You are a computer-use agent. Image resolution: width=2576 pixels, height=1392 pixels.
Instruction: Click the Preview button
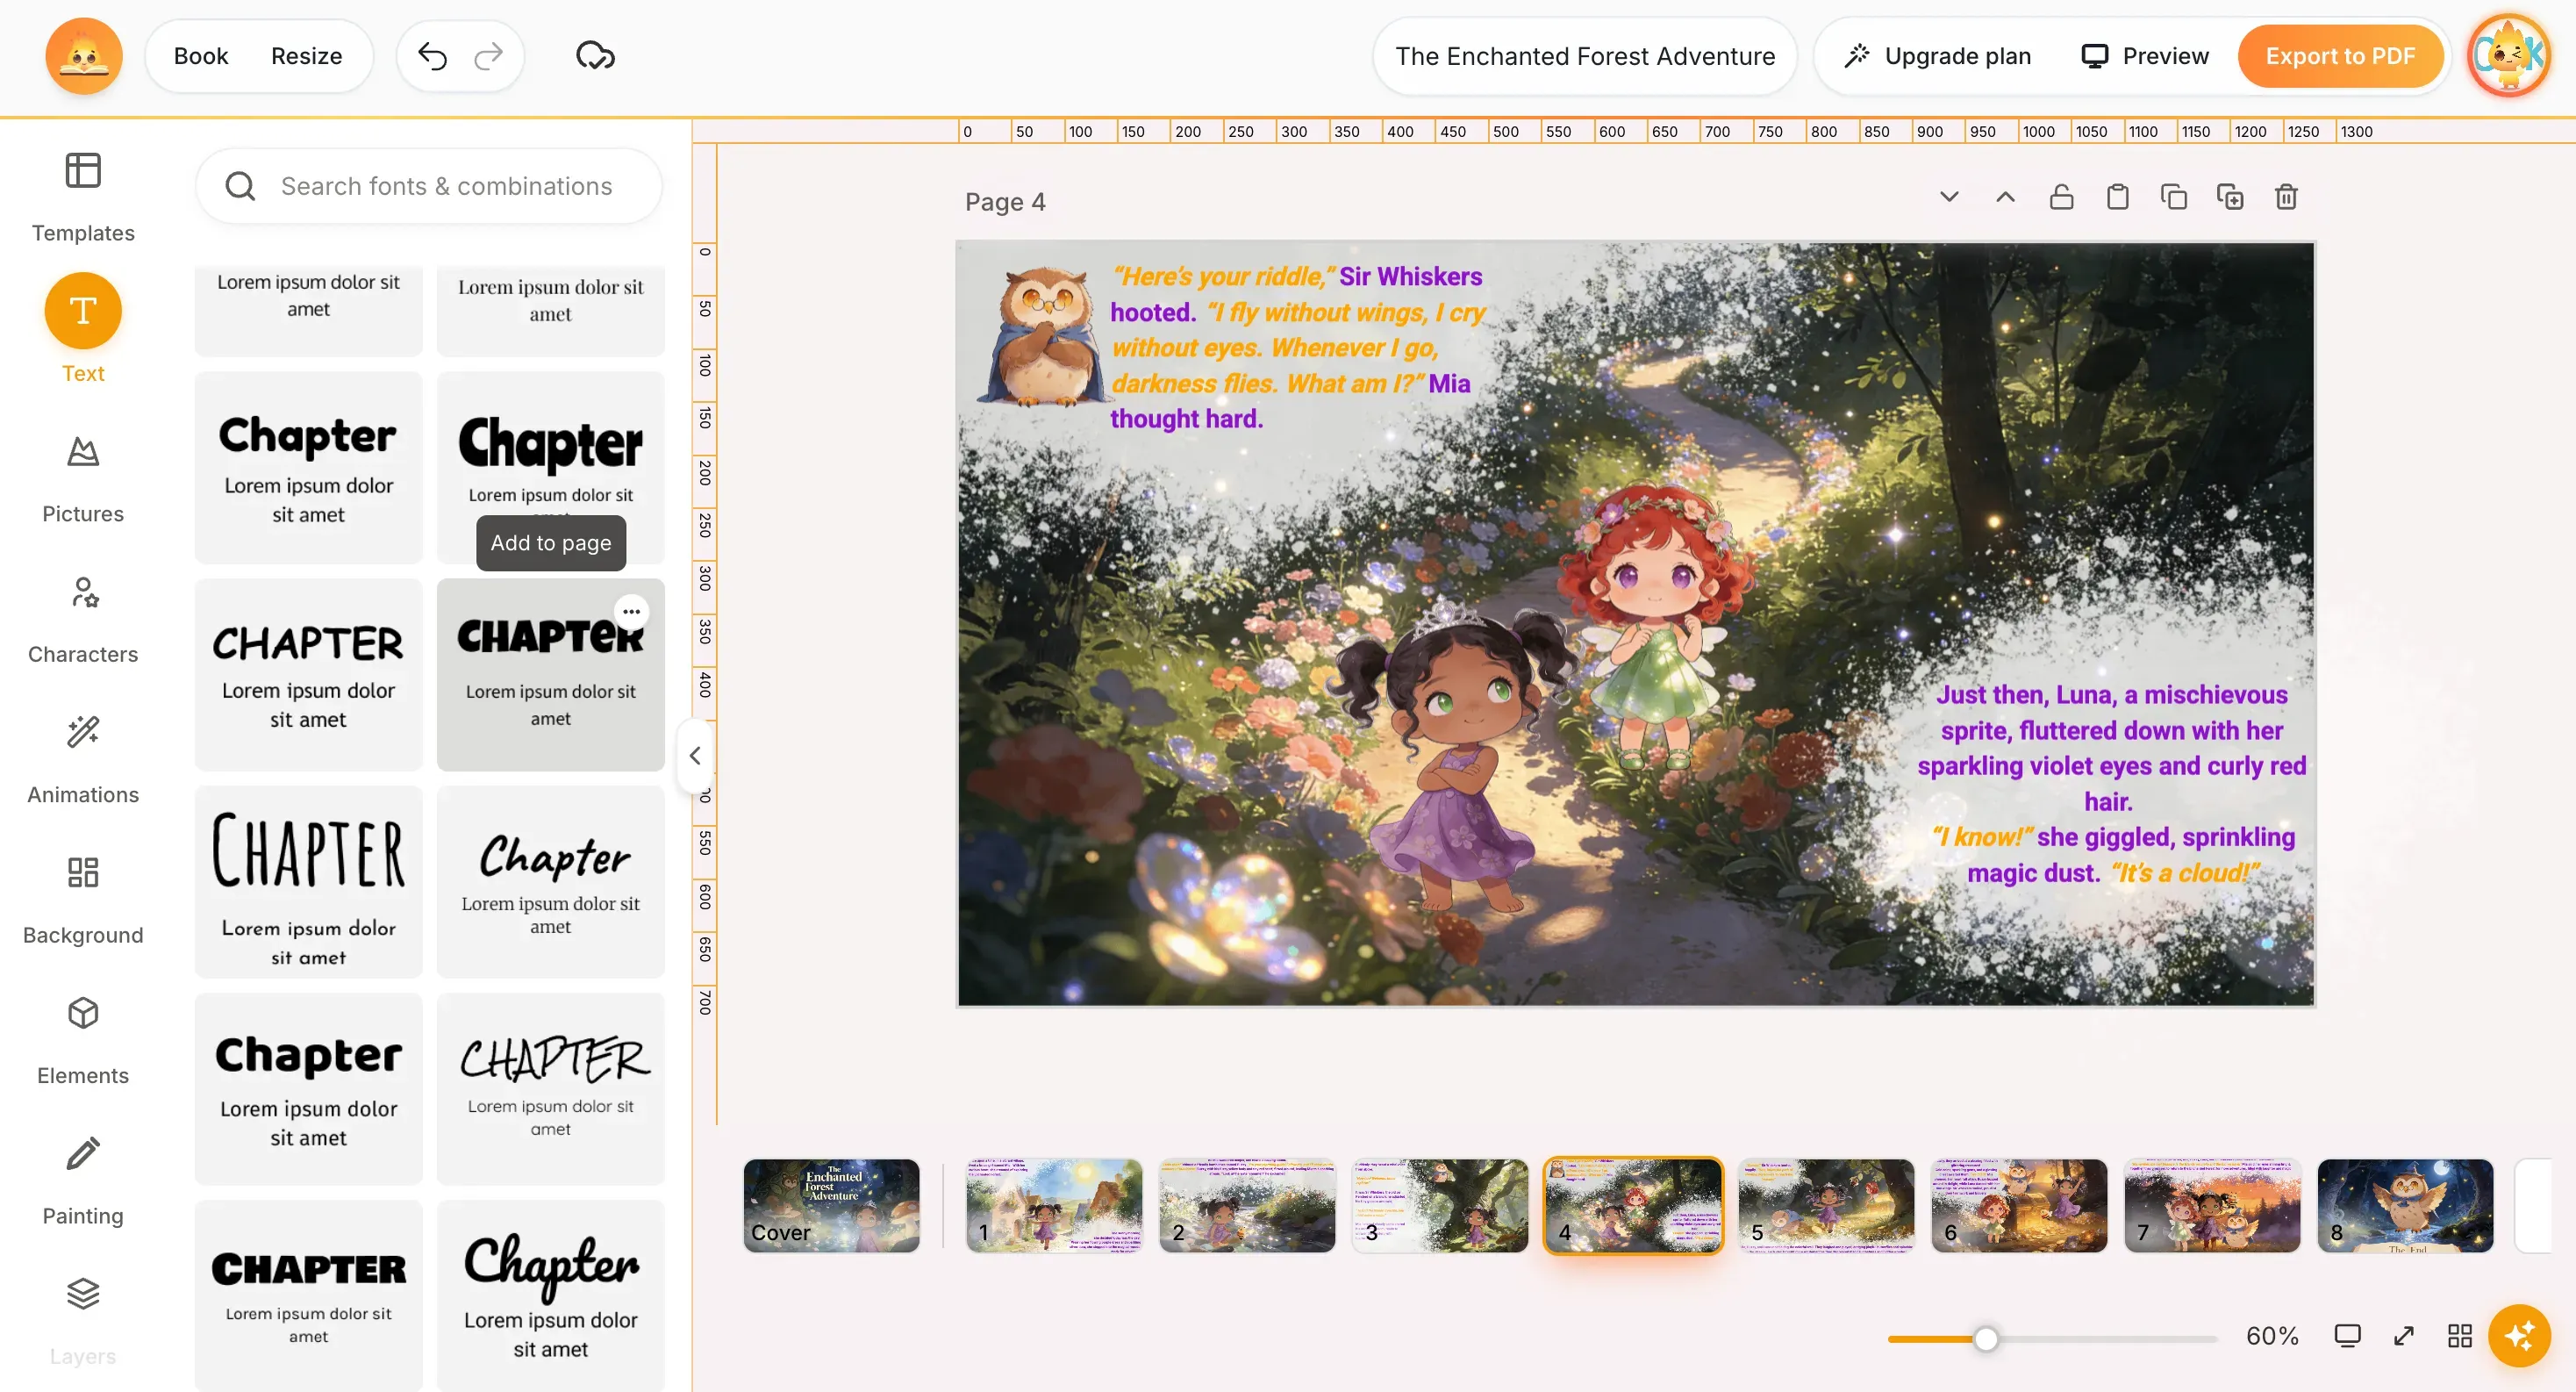point(2145,56)
